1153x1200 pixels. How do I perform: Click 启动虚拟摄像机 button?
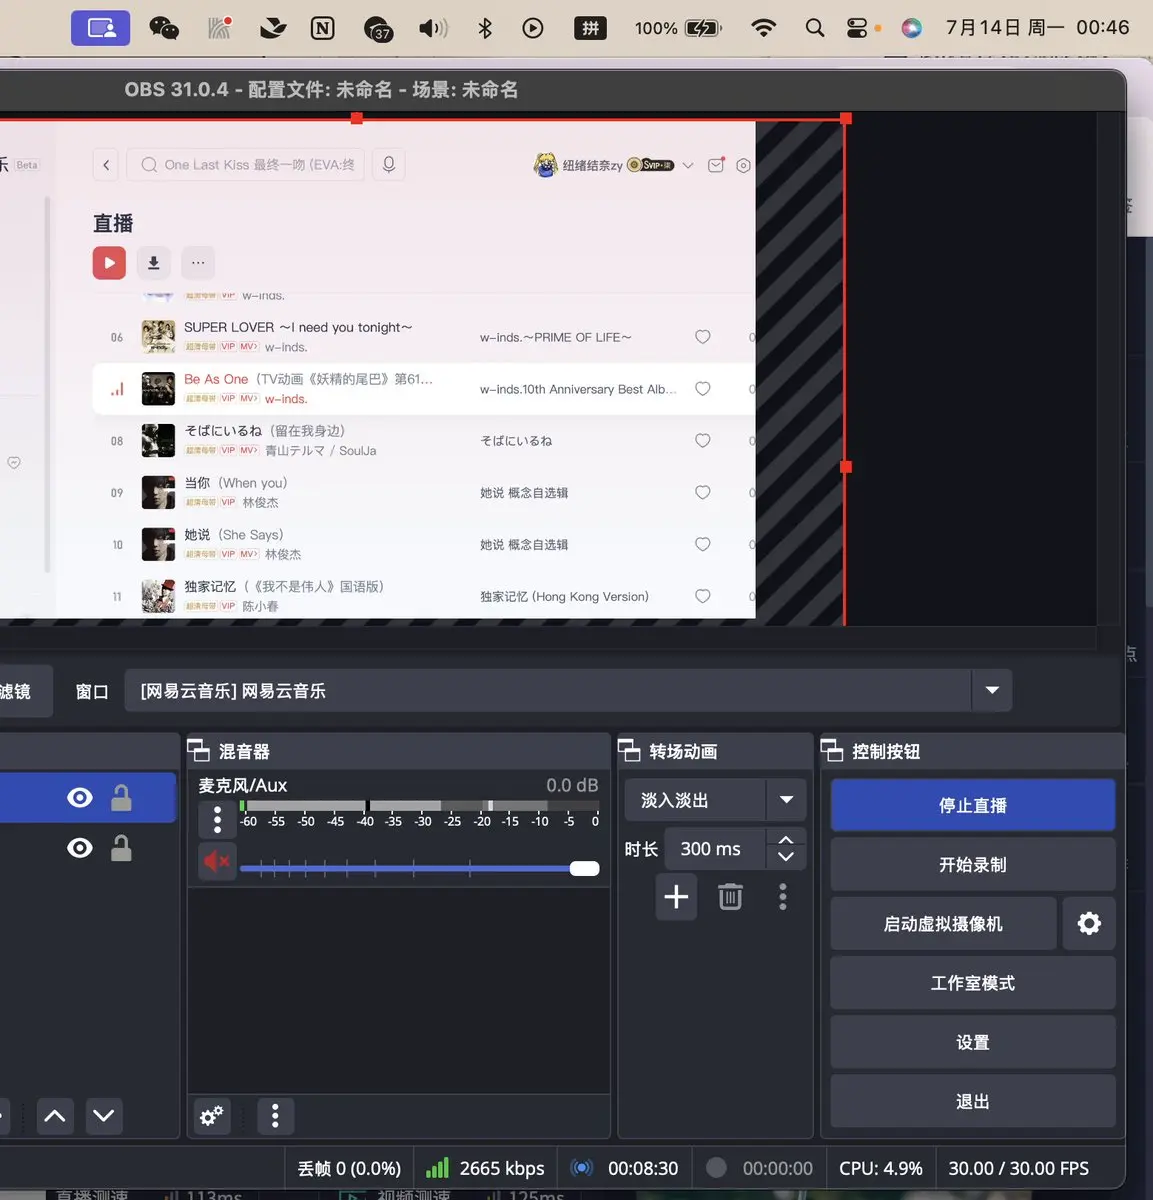pyautogui.click(x=943, y=923)
